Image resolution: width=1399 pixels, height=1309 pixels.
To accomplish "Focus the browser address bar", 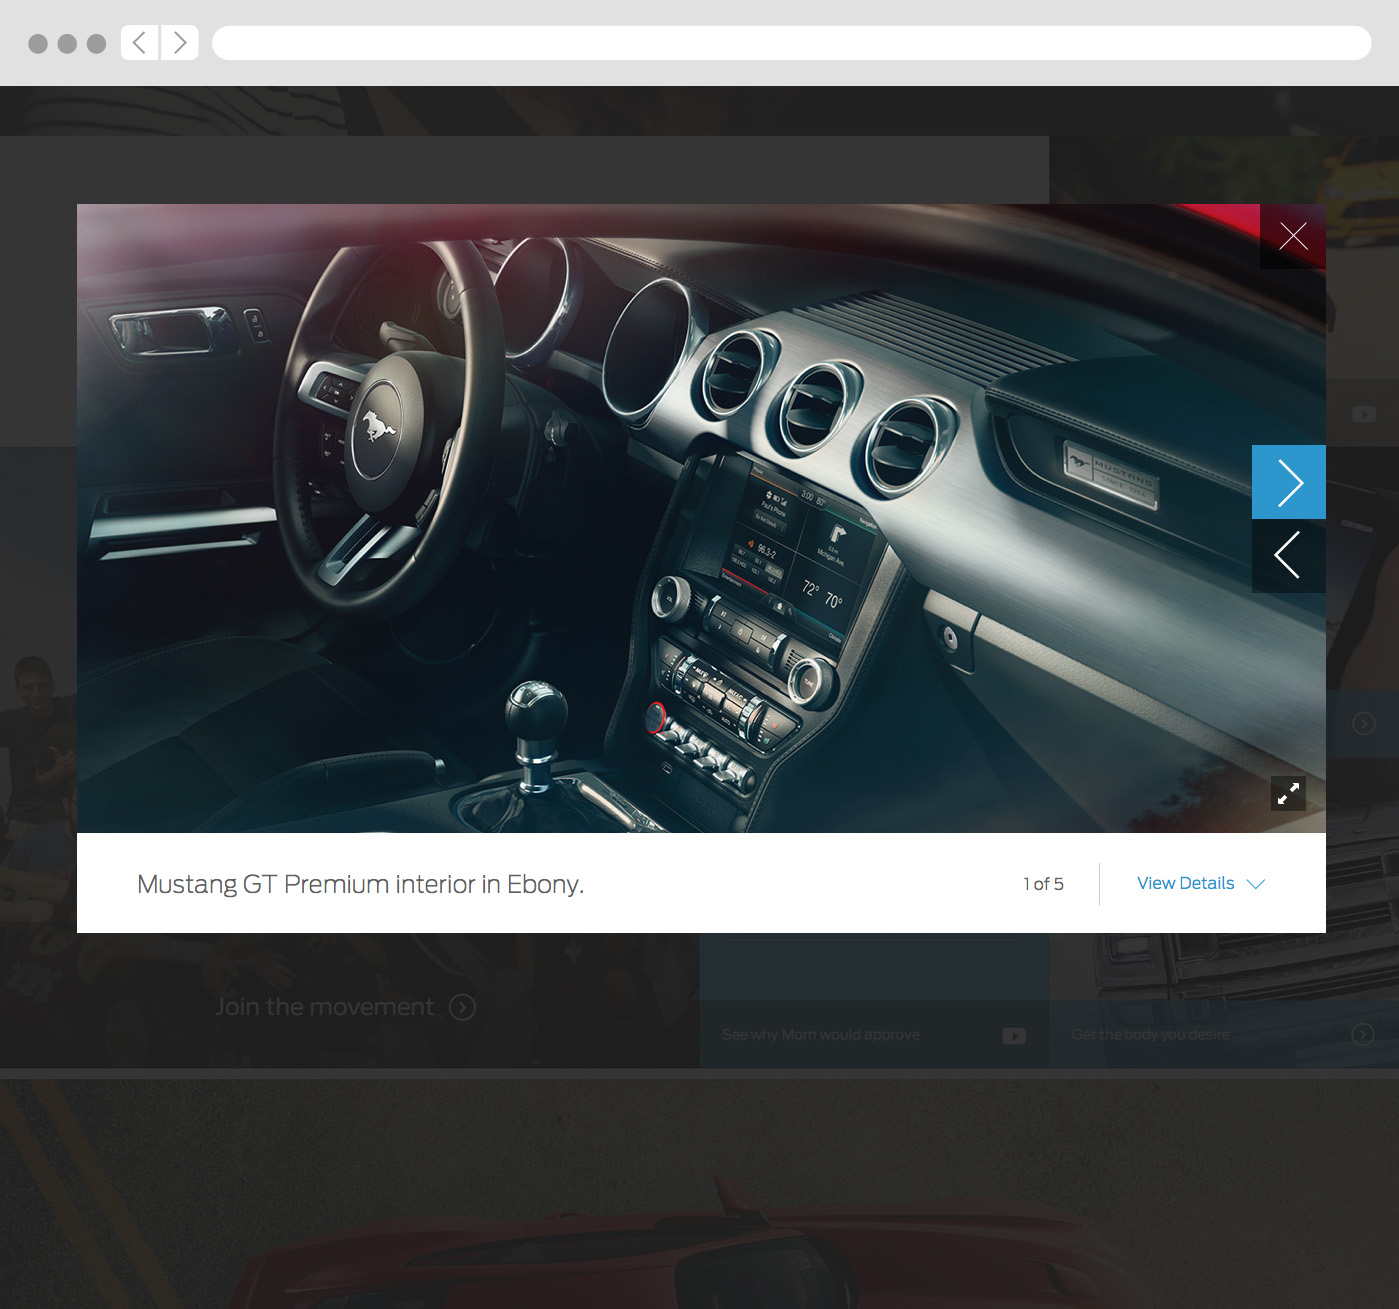I will [x=791, y=43].
